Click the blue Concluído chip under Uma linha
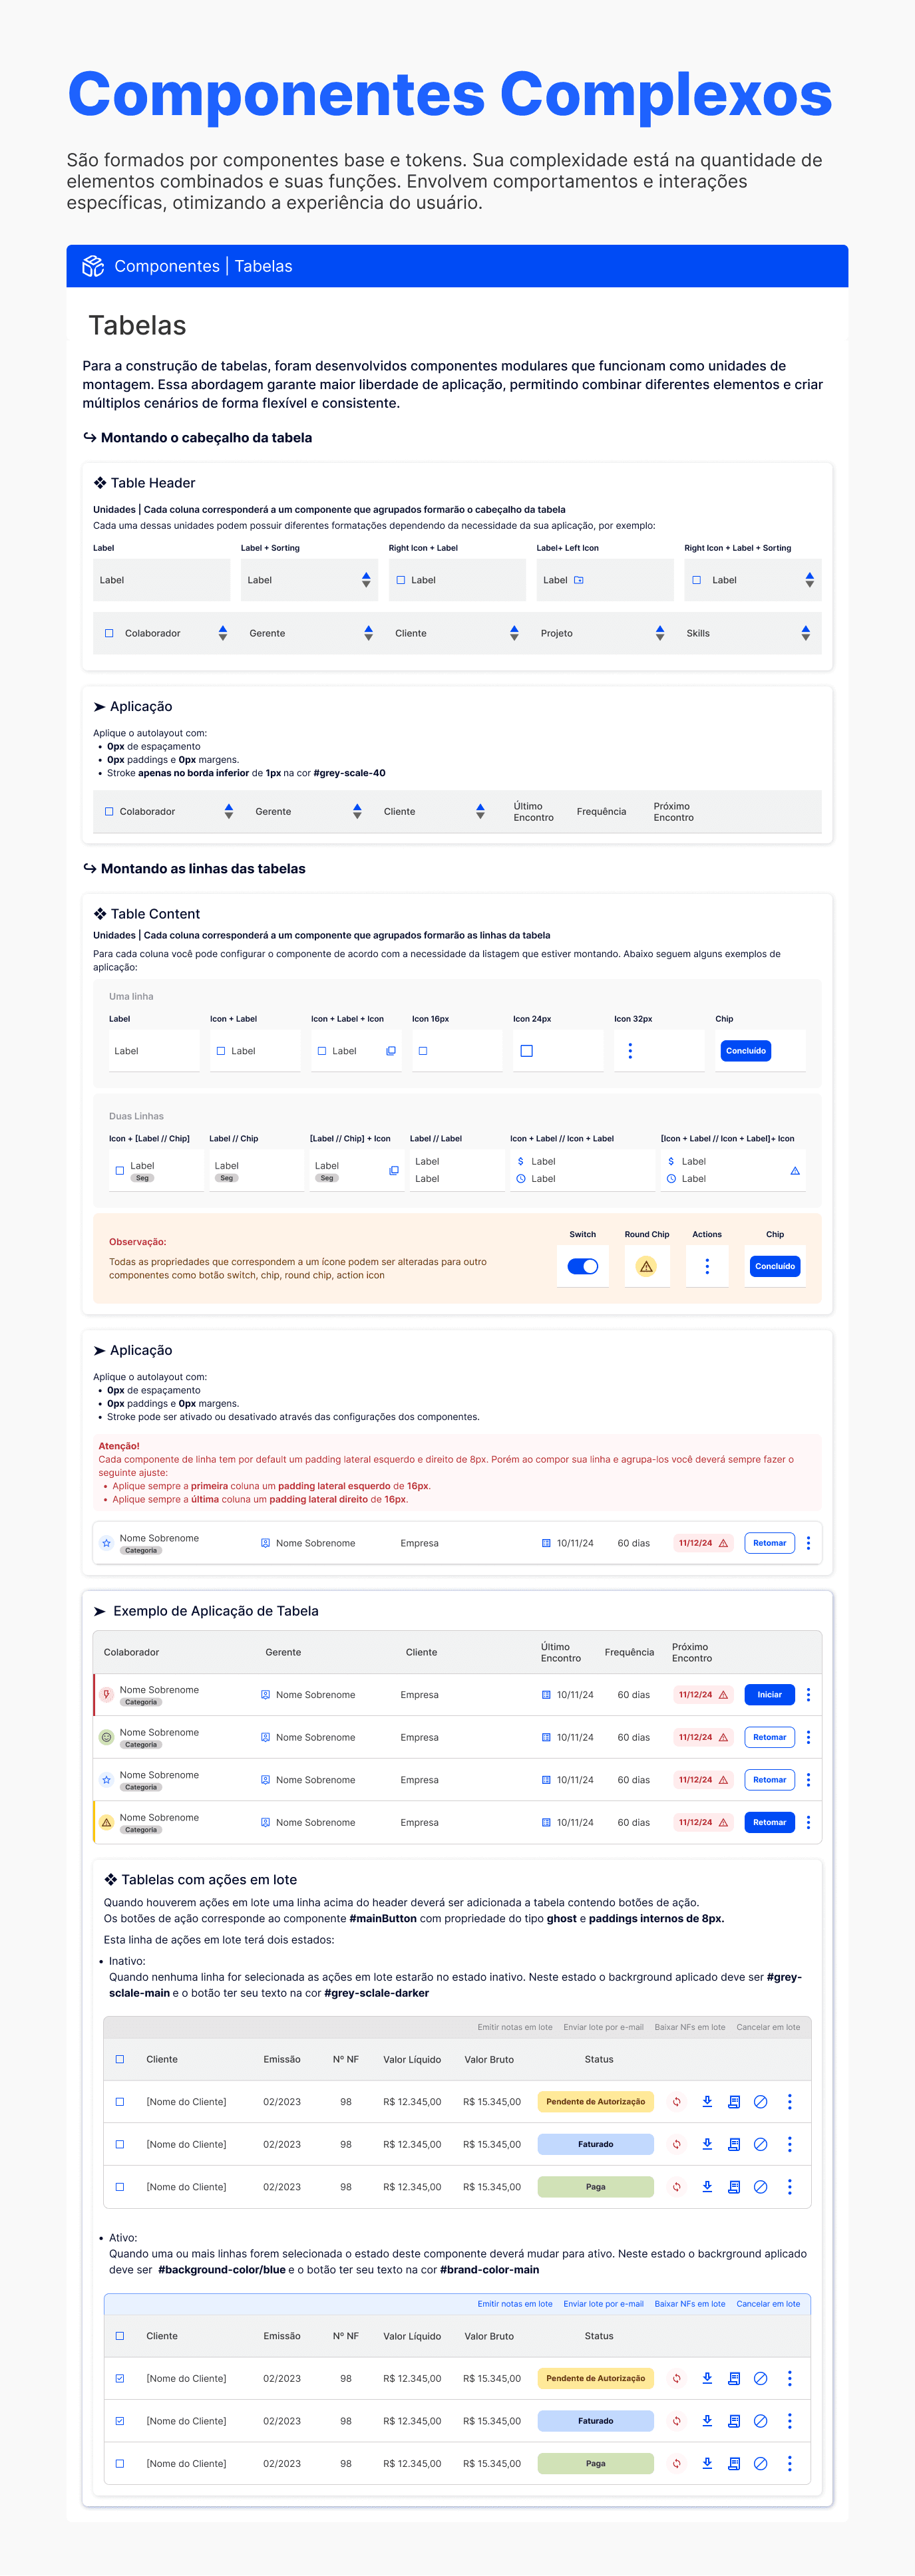 tap(746, 1051)
